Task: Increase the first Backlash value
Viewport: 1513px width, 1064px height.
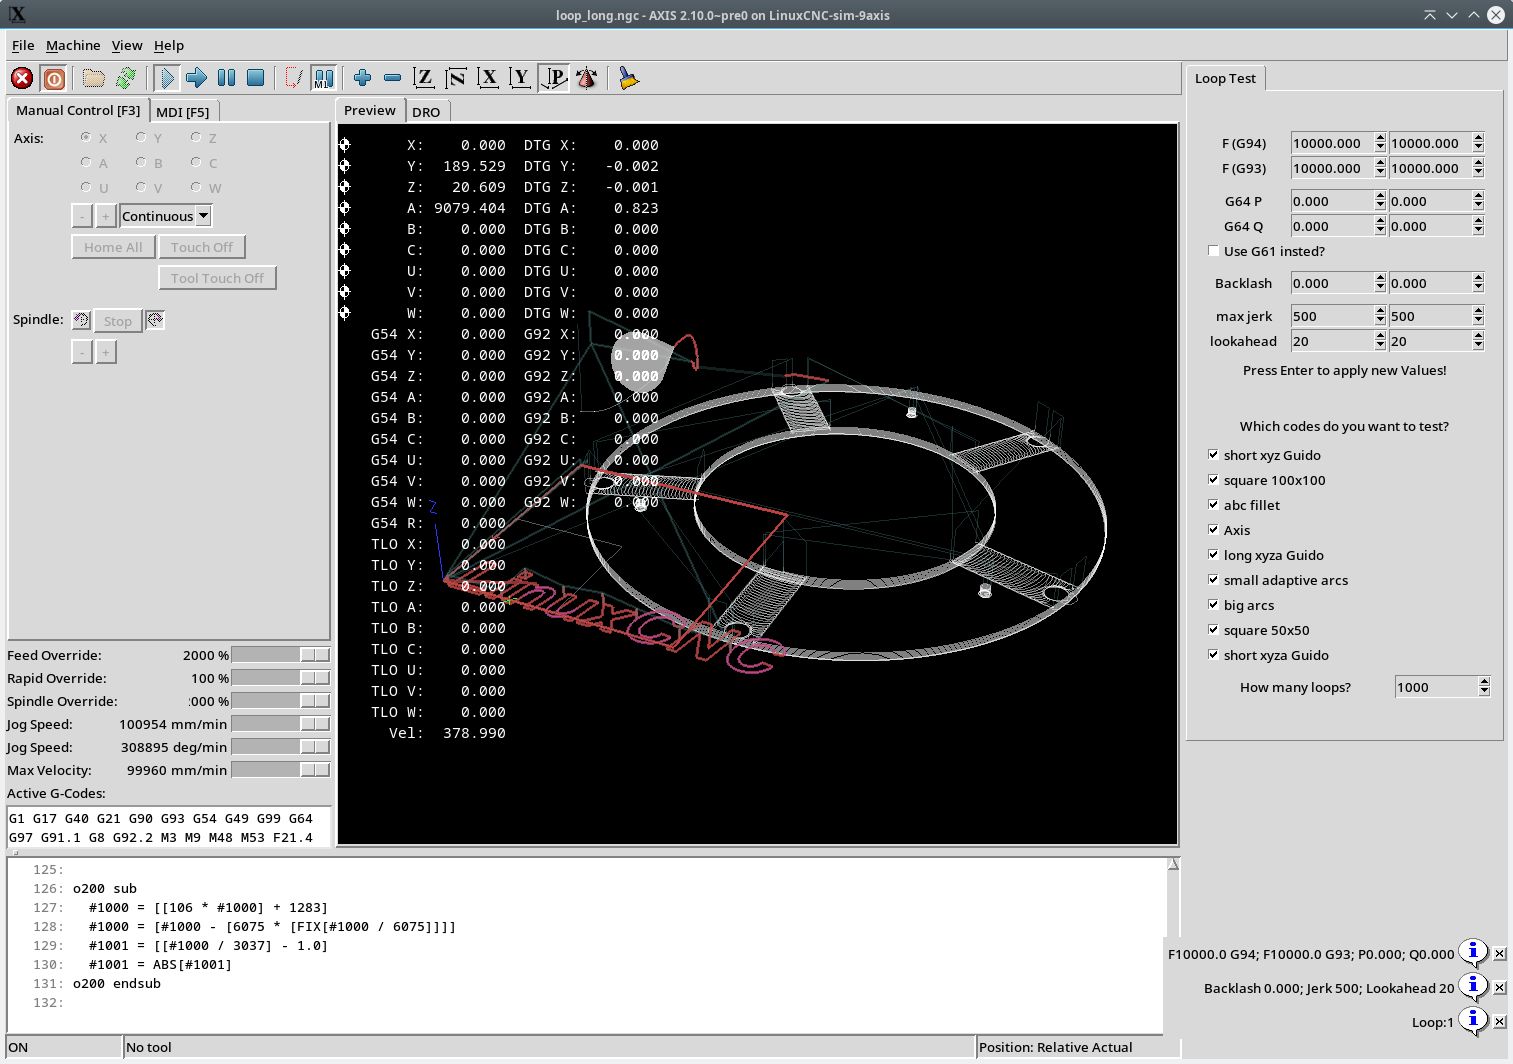Action: [x=1380, y=278]
